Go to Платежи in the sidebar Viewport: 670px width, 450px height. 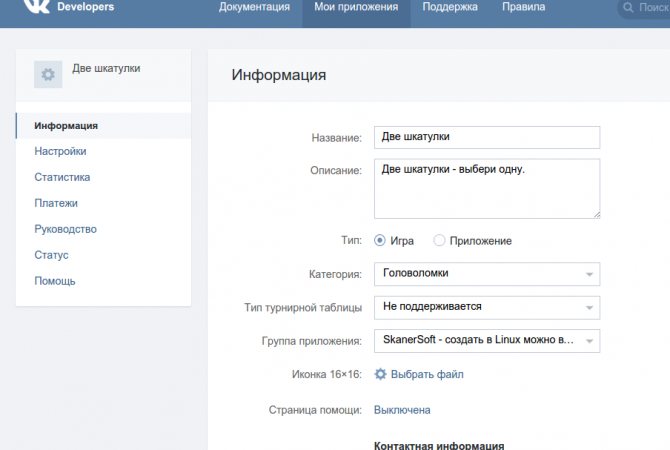click(56, 203)
